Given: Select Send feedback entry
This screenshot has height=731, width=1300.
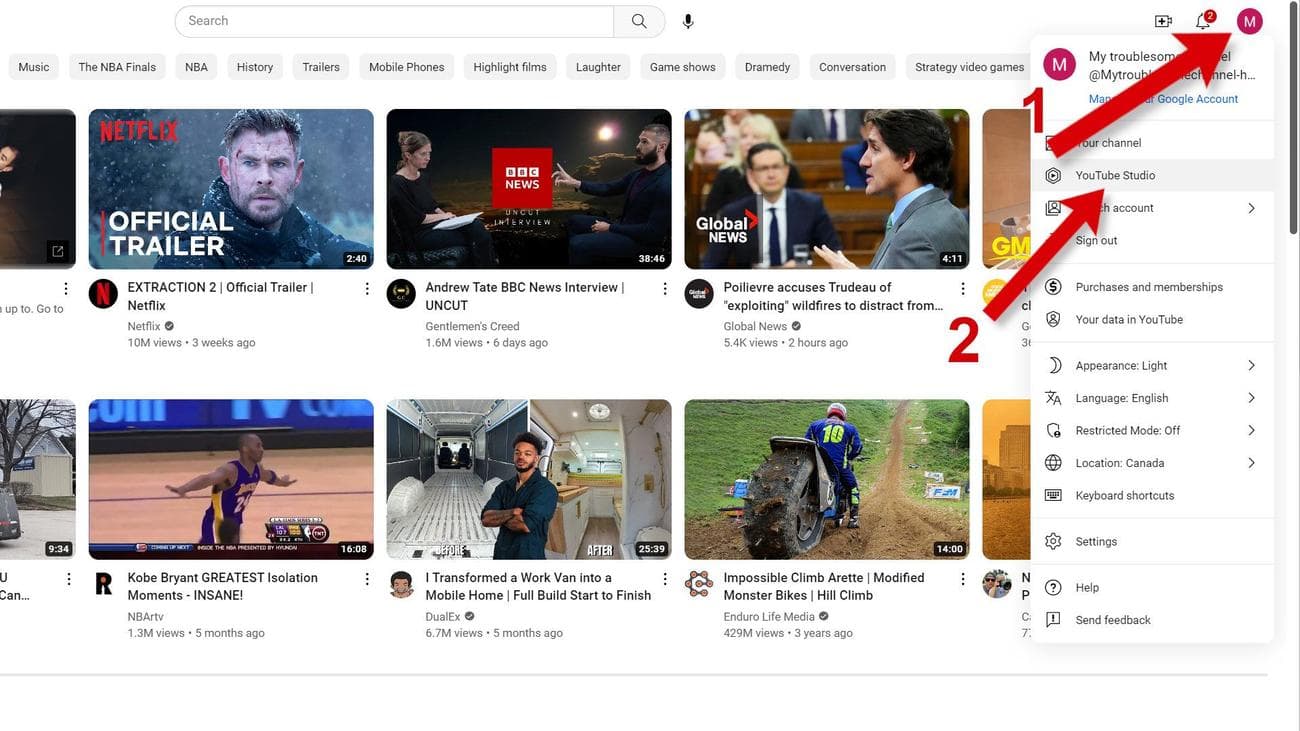Looking at the screenshot, I should 1152,620.
